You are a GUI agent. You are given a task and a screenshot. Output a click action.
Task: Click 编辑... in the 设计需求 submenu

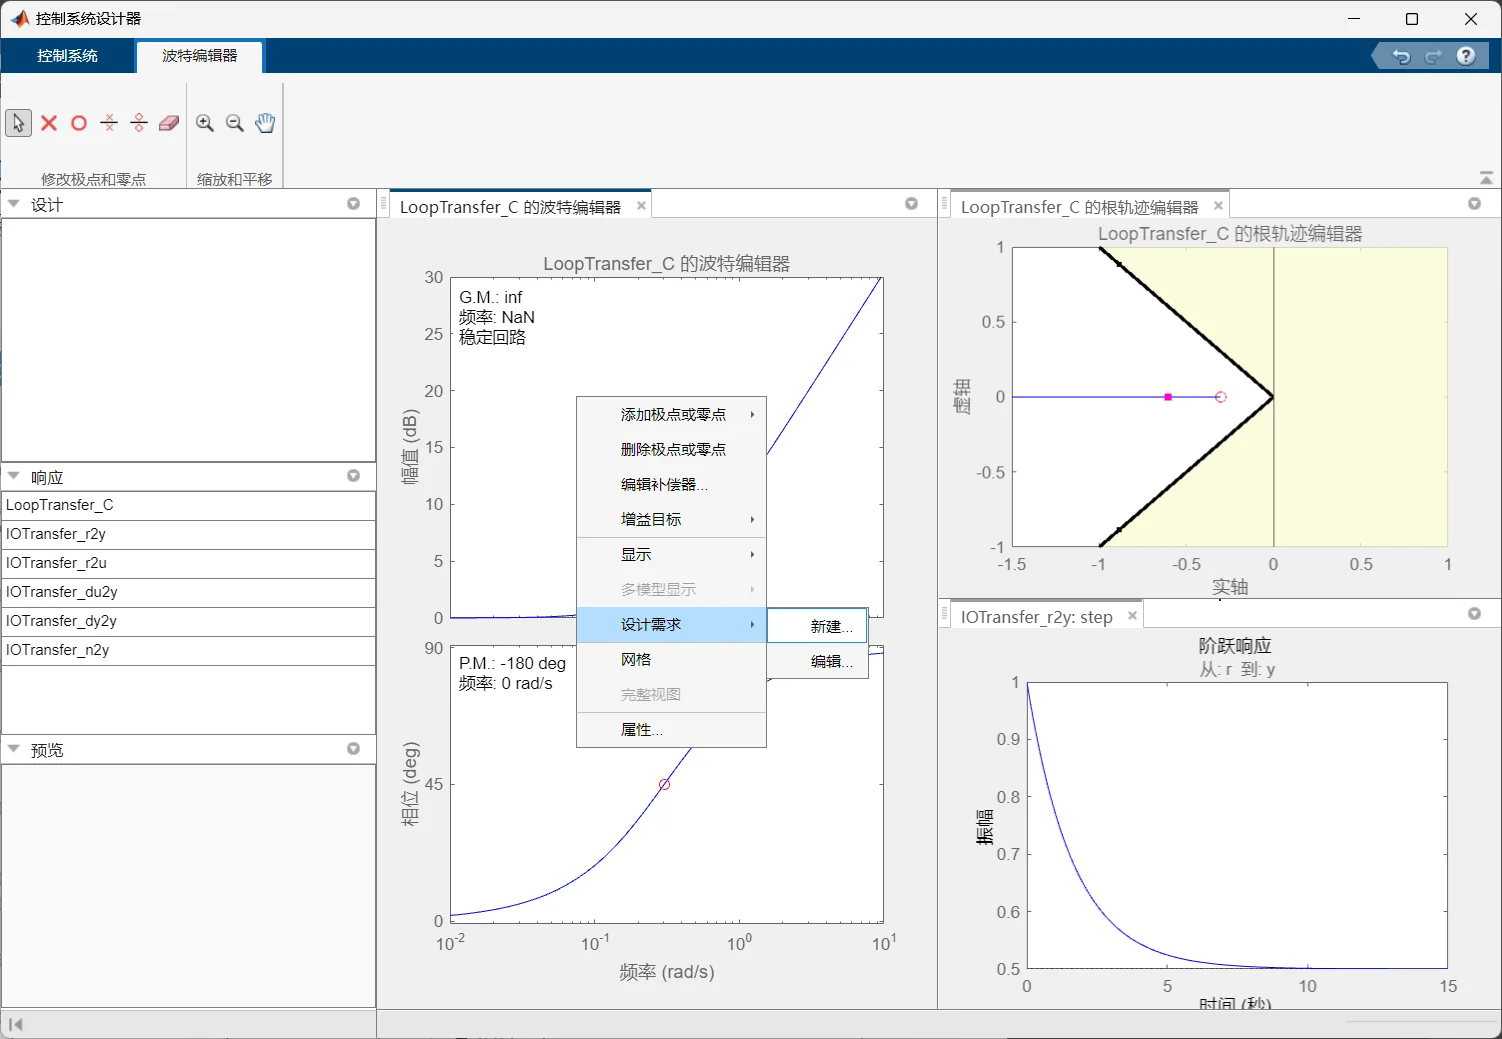pos(831,662)
